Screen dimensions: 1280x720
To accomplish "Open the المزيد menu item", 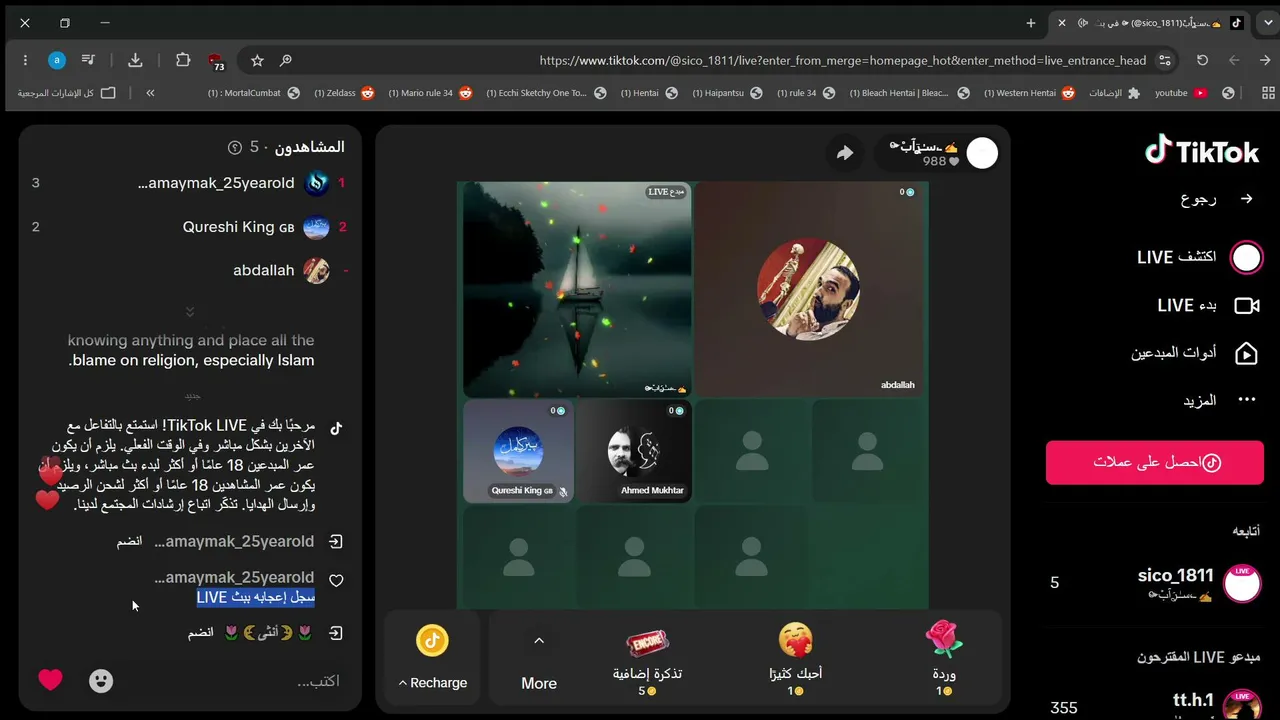I will 1218,400.
